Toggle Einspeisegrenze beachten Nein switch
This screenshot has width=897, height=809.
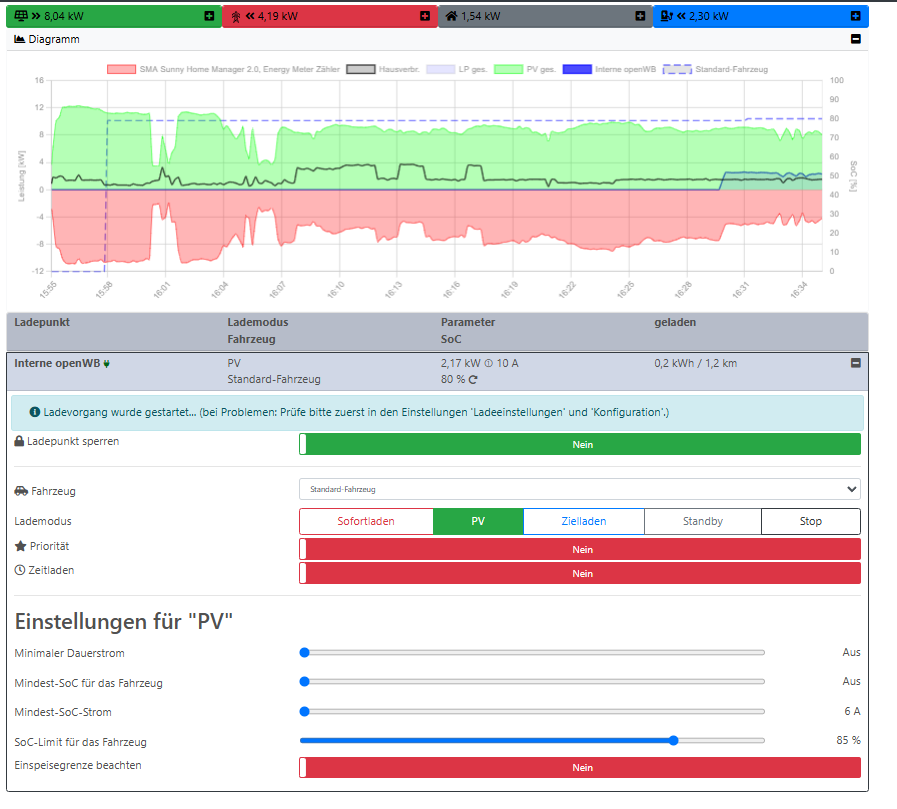click(x=580, y=767)
